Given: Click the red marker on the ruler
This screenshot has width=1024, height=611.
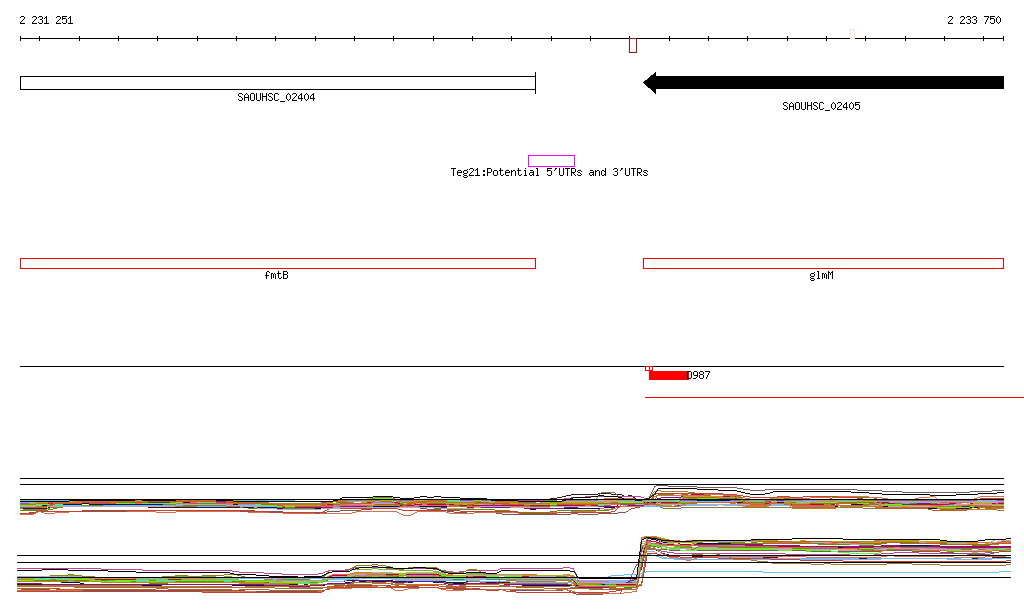Looking at the screenshot, I should 633,46.
